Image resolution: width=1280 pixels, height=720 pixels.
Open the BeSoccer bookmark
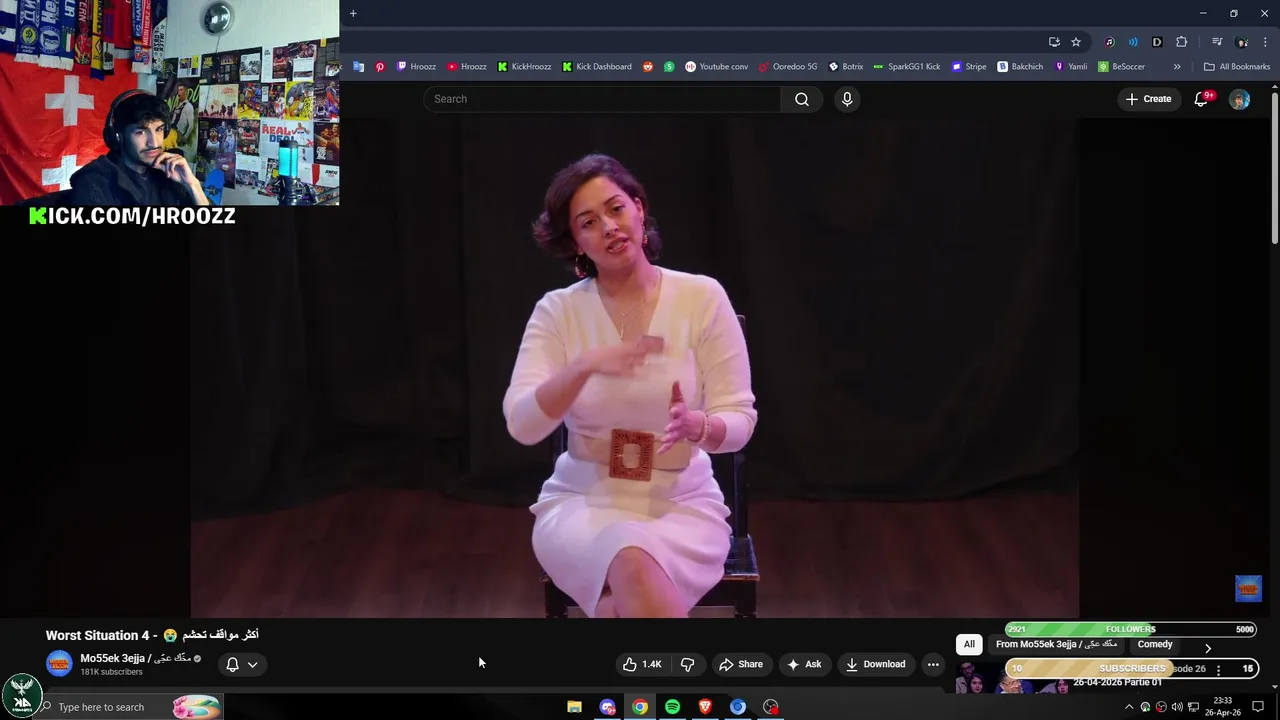1122,67
